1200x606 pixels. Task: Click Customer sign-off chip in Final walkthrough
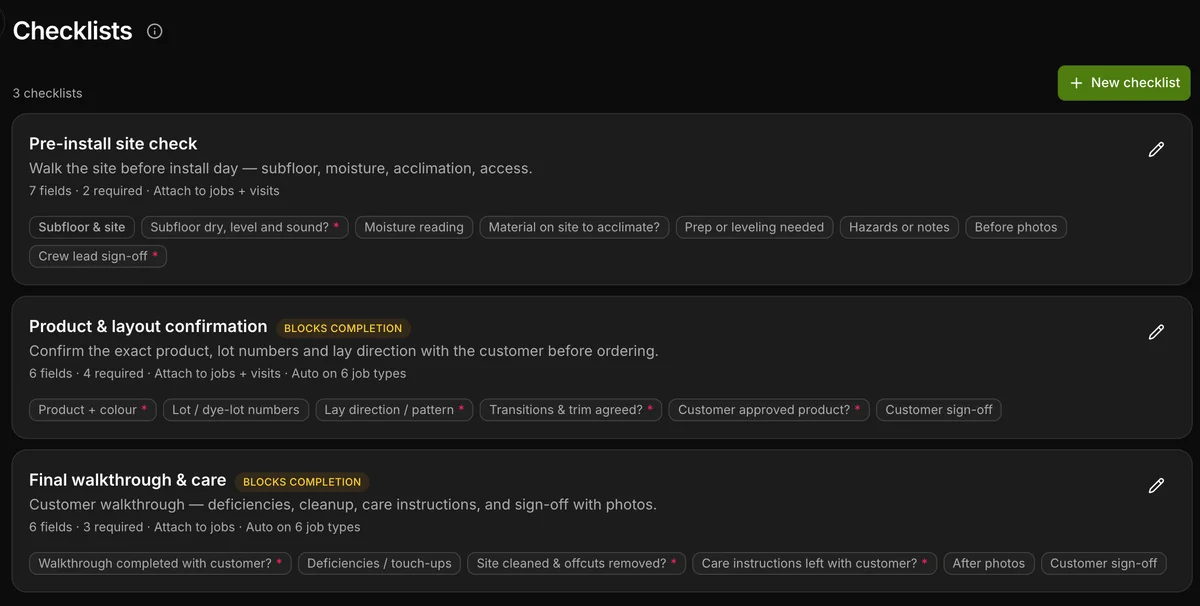click(x=1104, y=564)
